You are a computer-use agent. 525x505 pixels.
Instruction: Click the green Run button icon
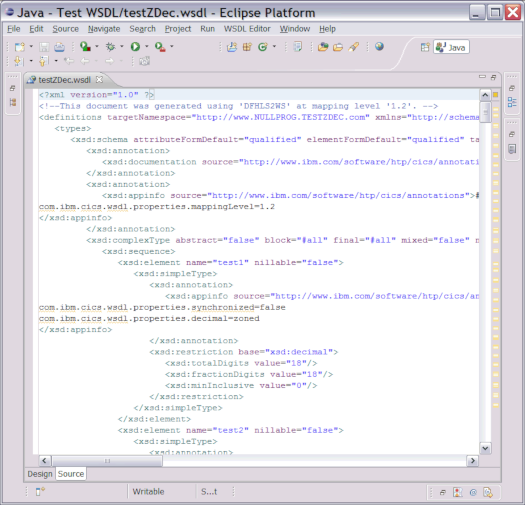pos(135,47)
